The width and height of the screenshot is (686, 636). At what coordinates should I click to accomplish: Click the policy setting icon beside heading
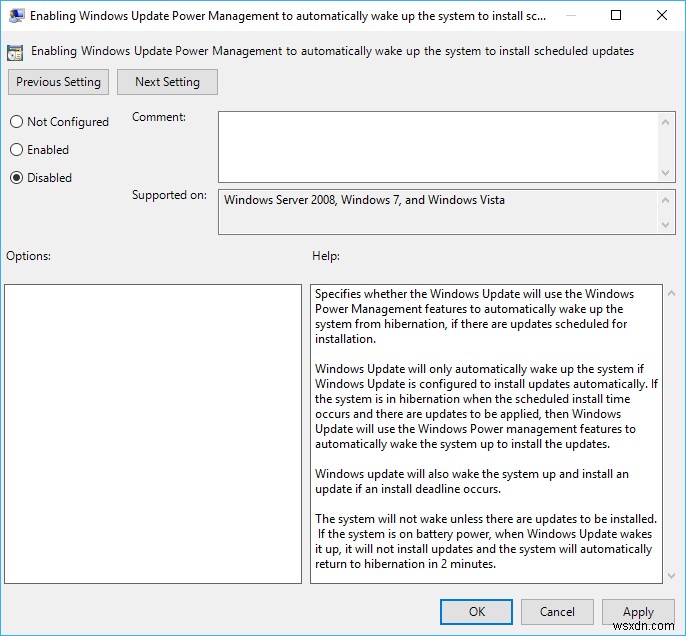tap(15, 53)
